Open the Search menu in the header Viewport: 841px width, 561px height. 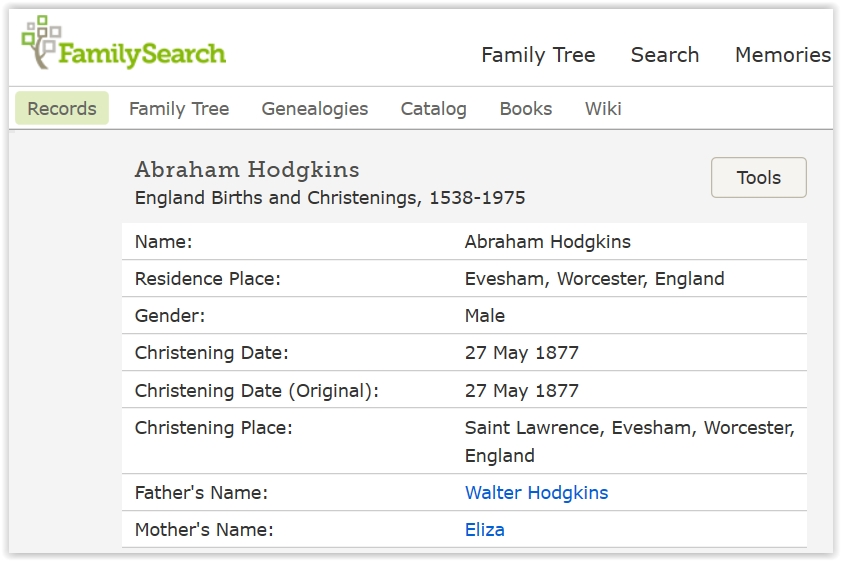(x=665, y=55)
